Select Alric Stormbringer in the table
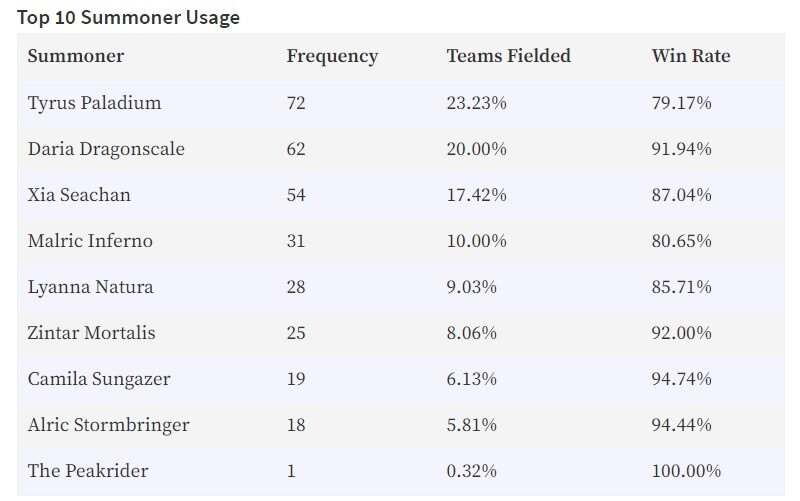 (x=109, y=425)
